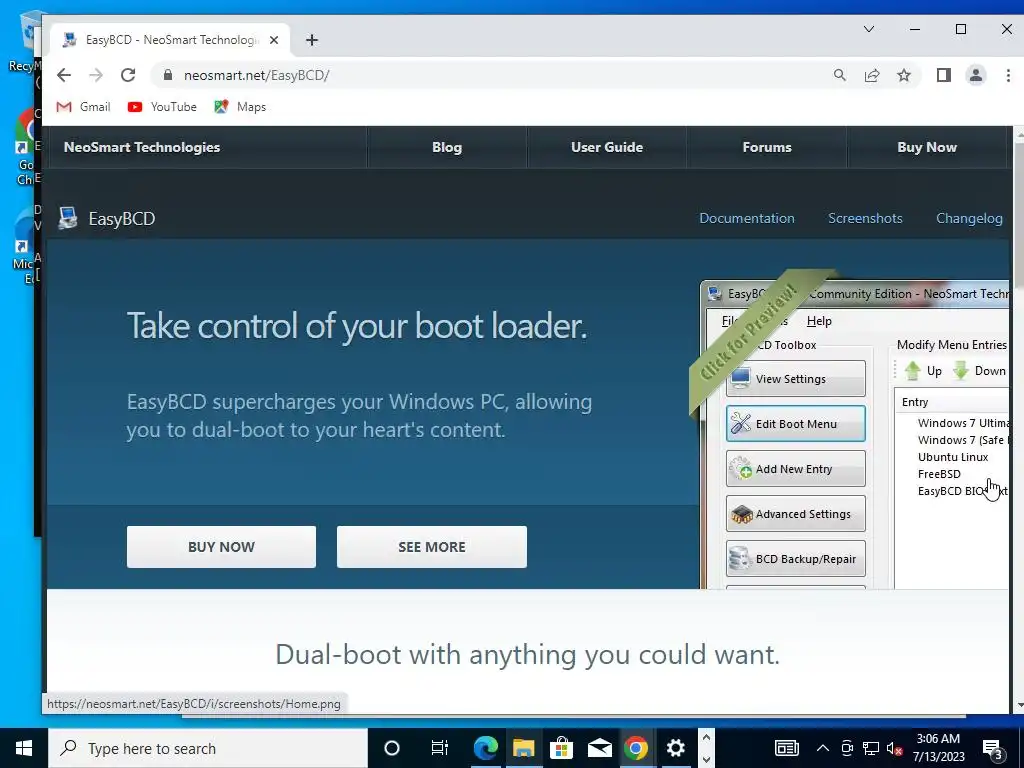Viewport: 1024px width, 768px height.
Task: Click View Settings in the preview screenshot
Action: 795,379
